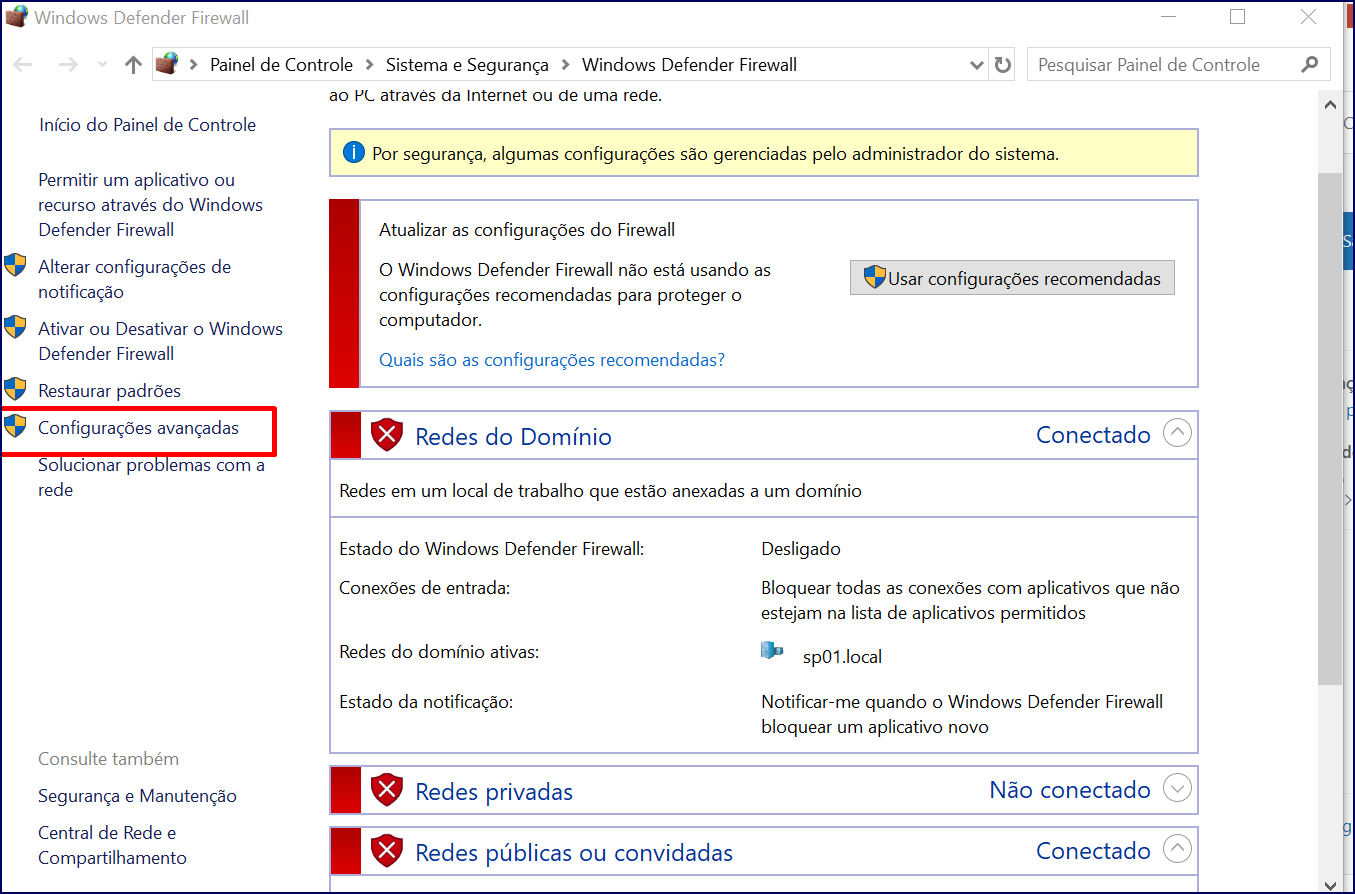Select Sistema e Segurança in the breadcrumb
This screenshot has height=894, width=1355.
[467, 63]
